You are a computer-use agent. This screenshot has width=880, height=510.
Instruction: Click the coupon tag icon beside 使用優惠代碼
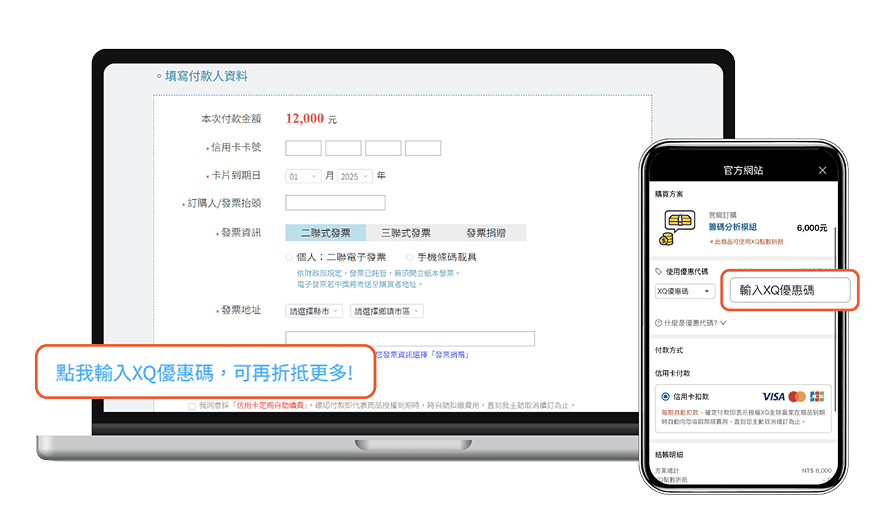click(658, 272)
